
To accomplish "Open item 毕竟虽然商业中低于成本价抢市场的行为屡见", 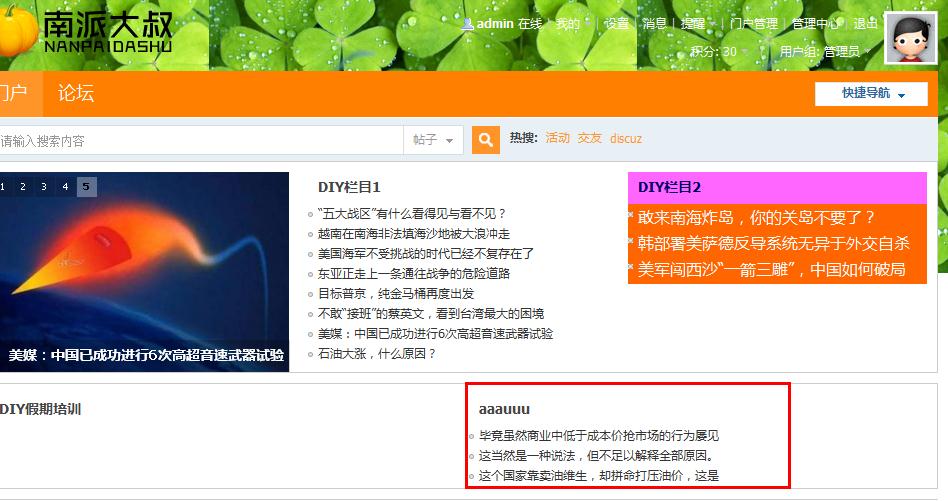I will coord(599,436).
